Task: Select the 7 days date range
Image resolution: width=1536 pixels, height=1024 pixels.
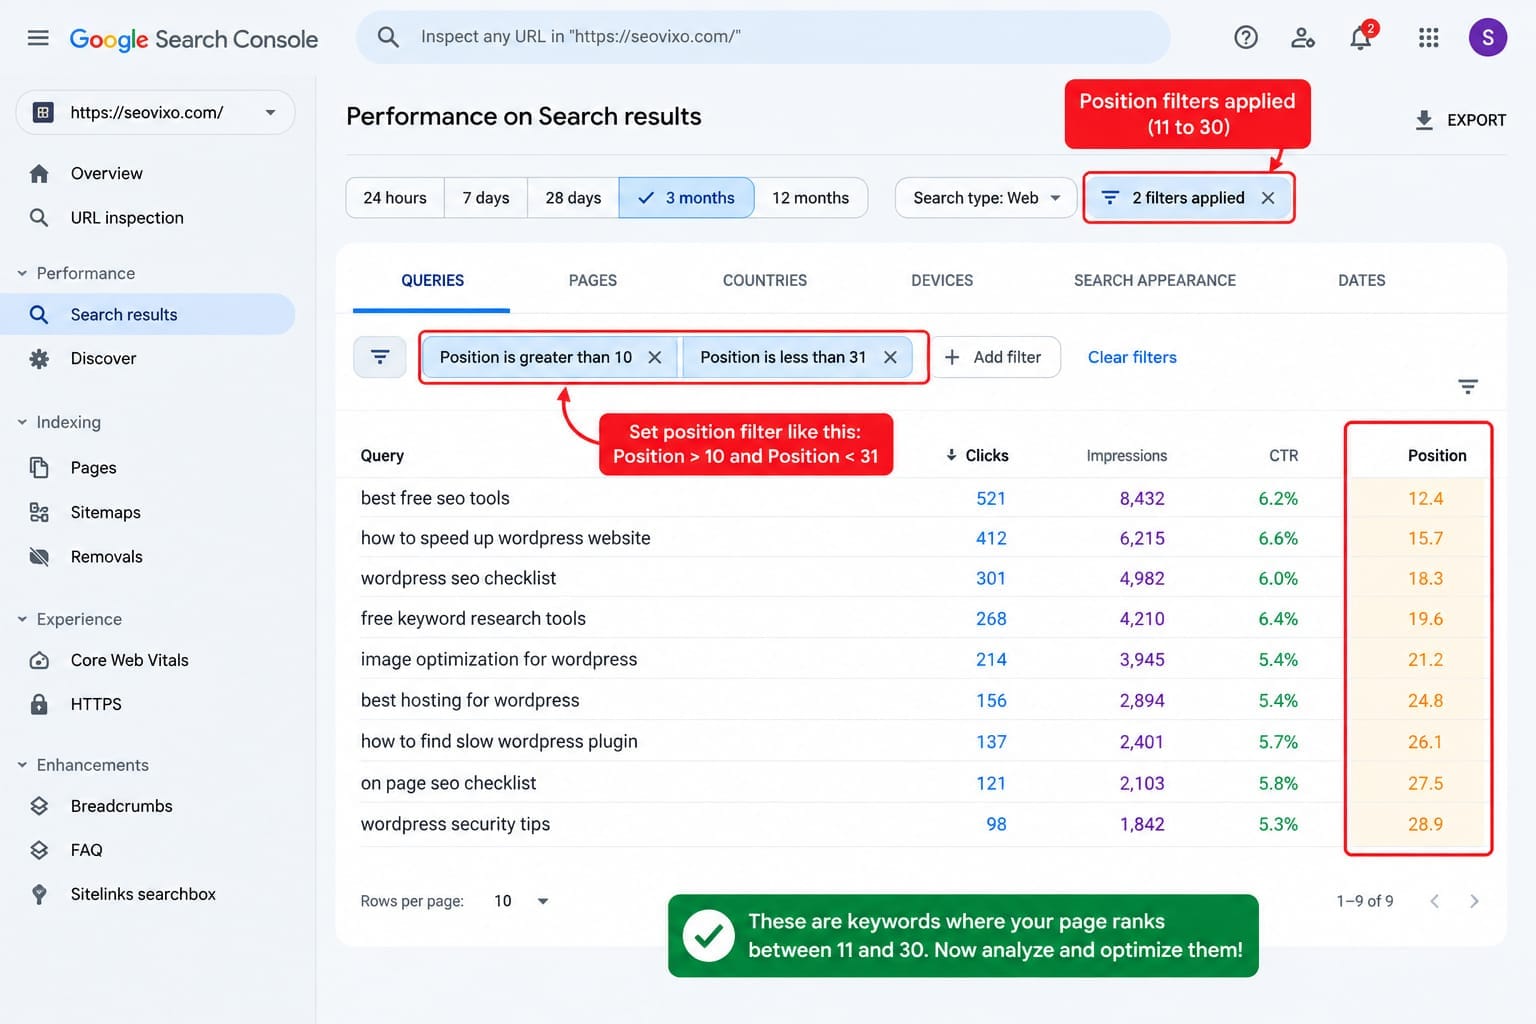Action: [x=486, y=198]
